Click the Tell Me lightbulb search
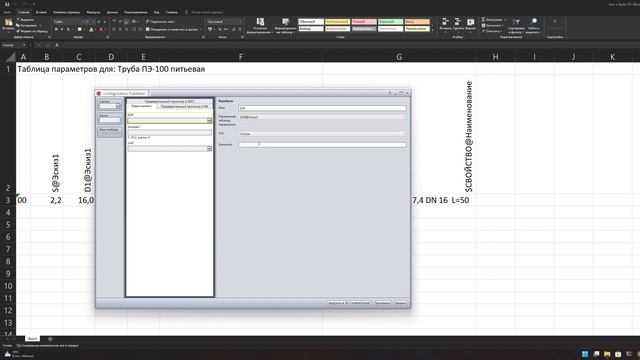 click(186, 12)
